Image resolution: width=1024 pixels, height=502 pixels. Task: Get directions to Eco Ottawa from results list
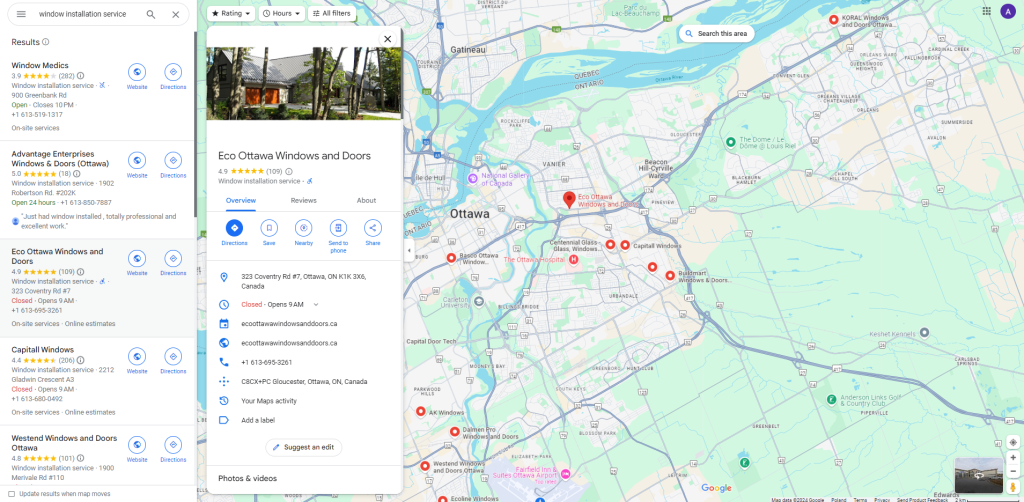pos(173,259)
